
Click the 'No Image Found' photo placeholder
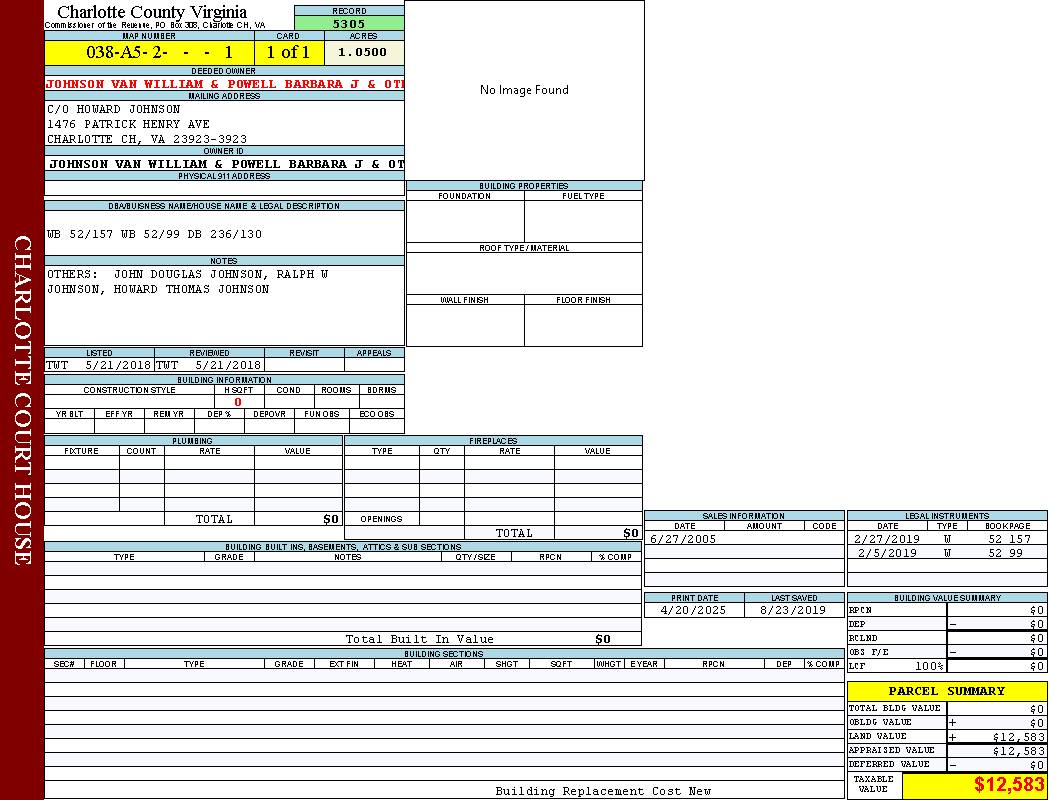524,90
